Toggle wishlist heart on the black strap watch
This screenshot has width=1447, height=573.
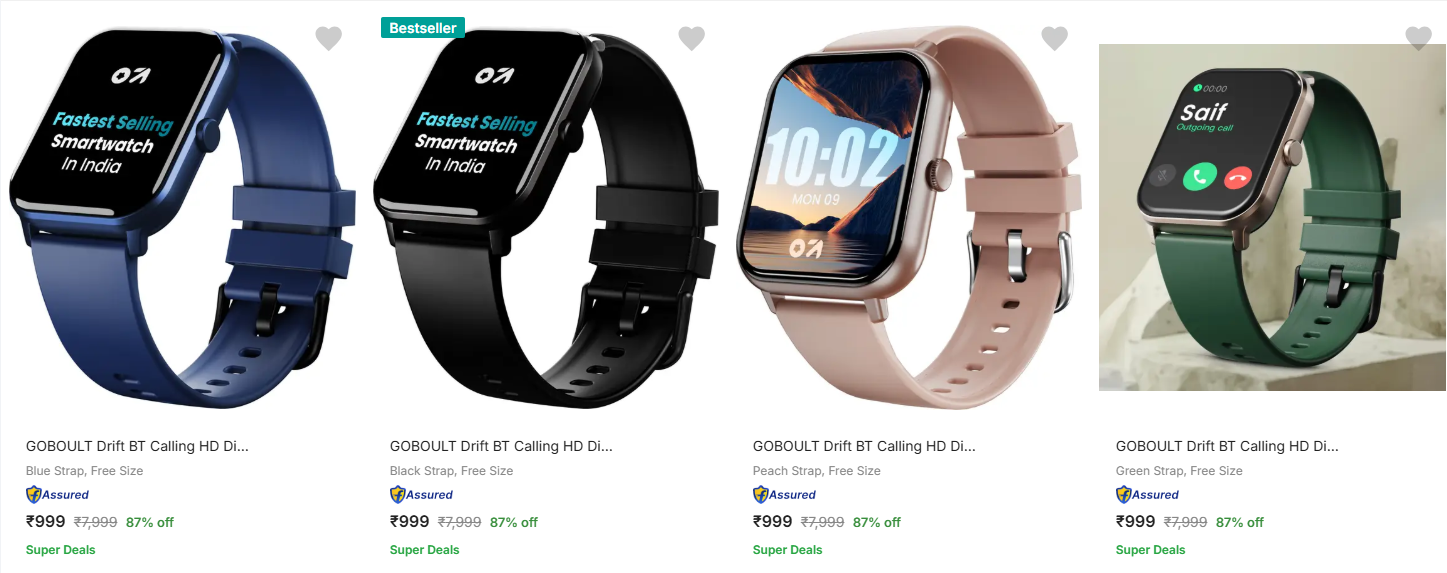coord(692,38)
